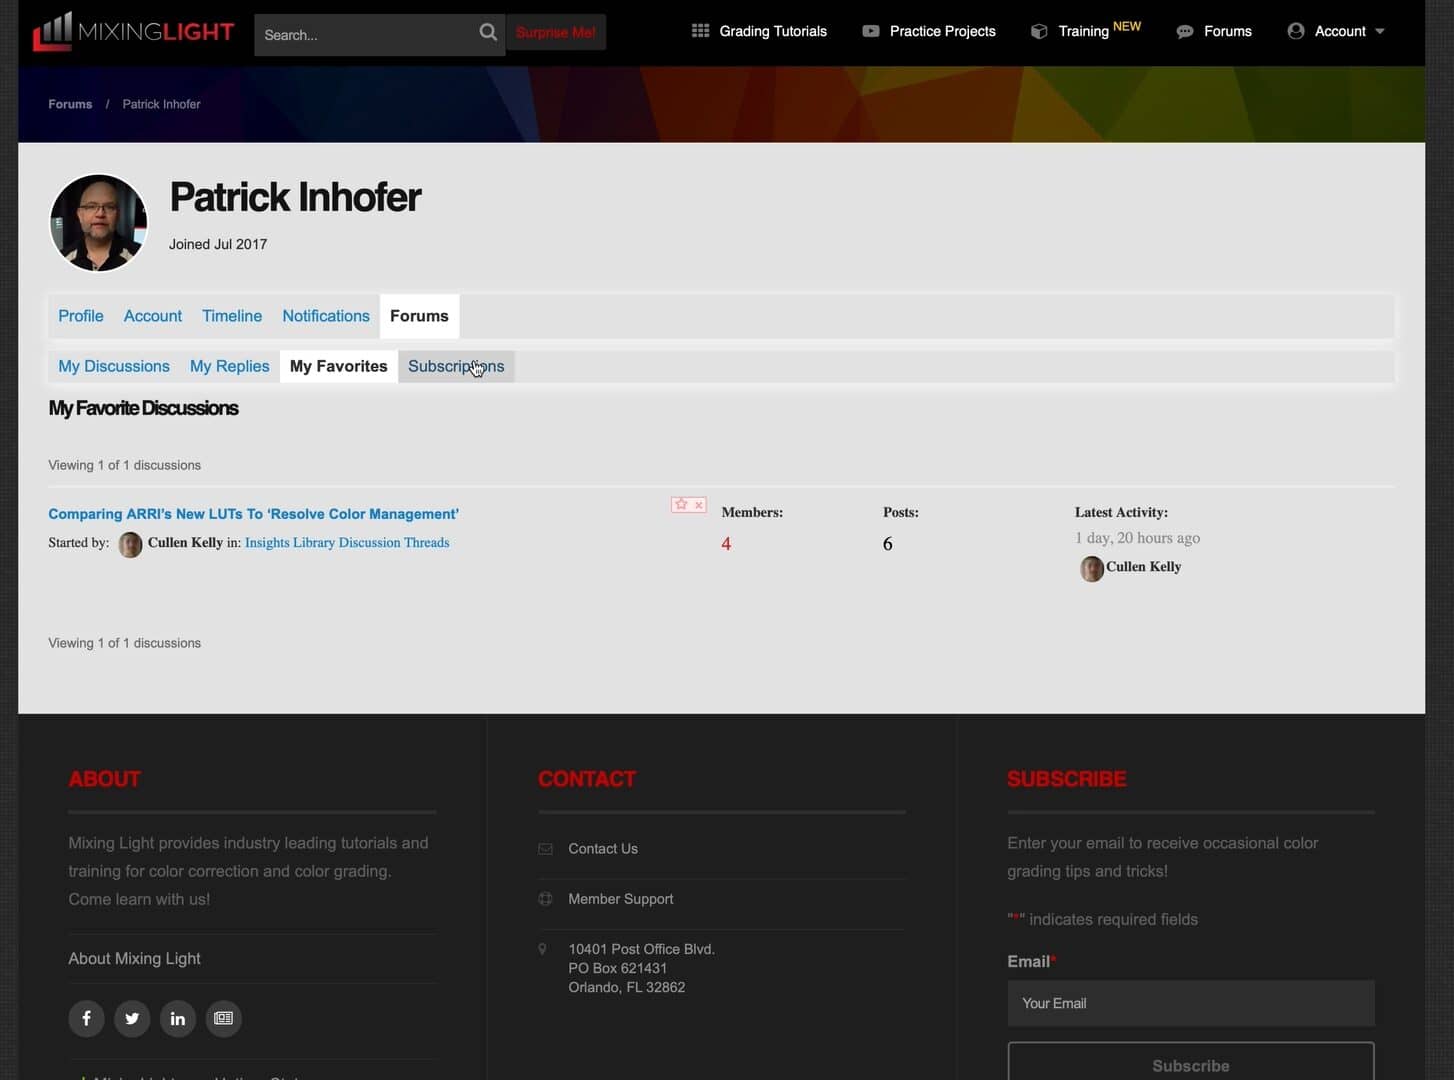Open the Contact Us footer link
1454x1080 pixels.
(x=603, y=849)
